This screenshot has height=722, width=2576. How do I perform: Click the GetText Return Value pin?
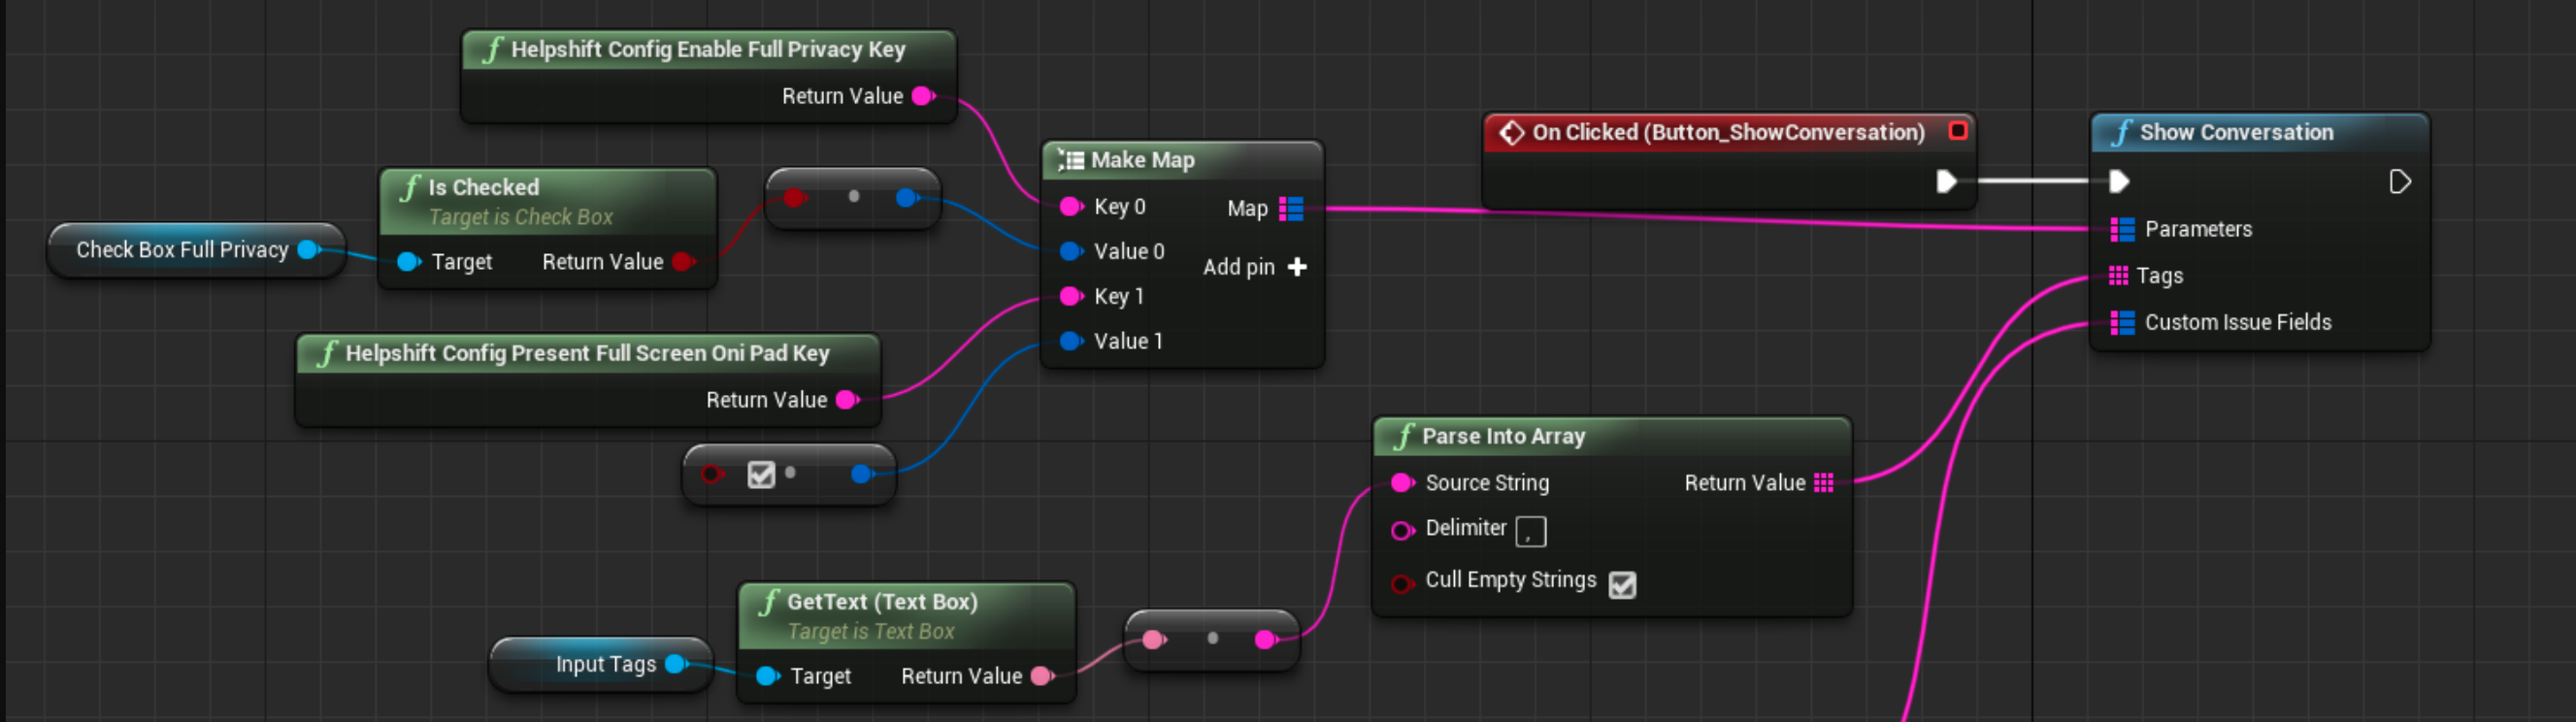click(x=1041, y=677)
